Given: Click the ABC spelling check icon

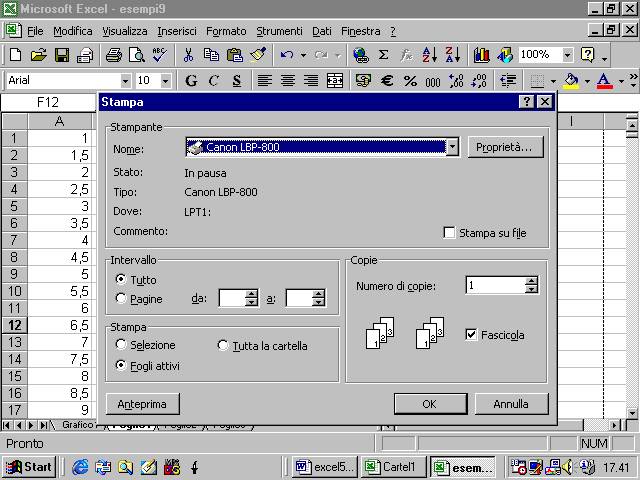Looking at the screenshot, I should [159, 55].
